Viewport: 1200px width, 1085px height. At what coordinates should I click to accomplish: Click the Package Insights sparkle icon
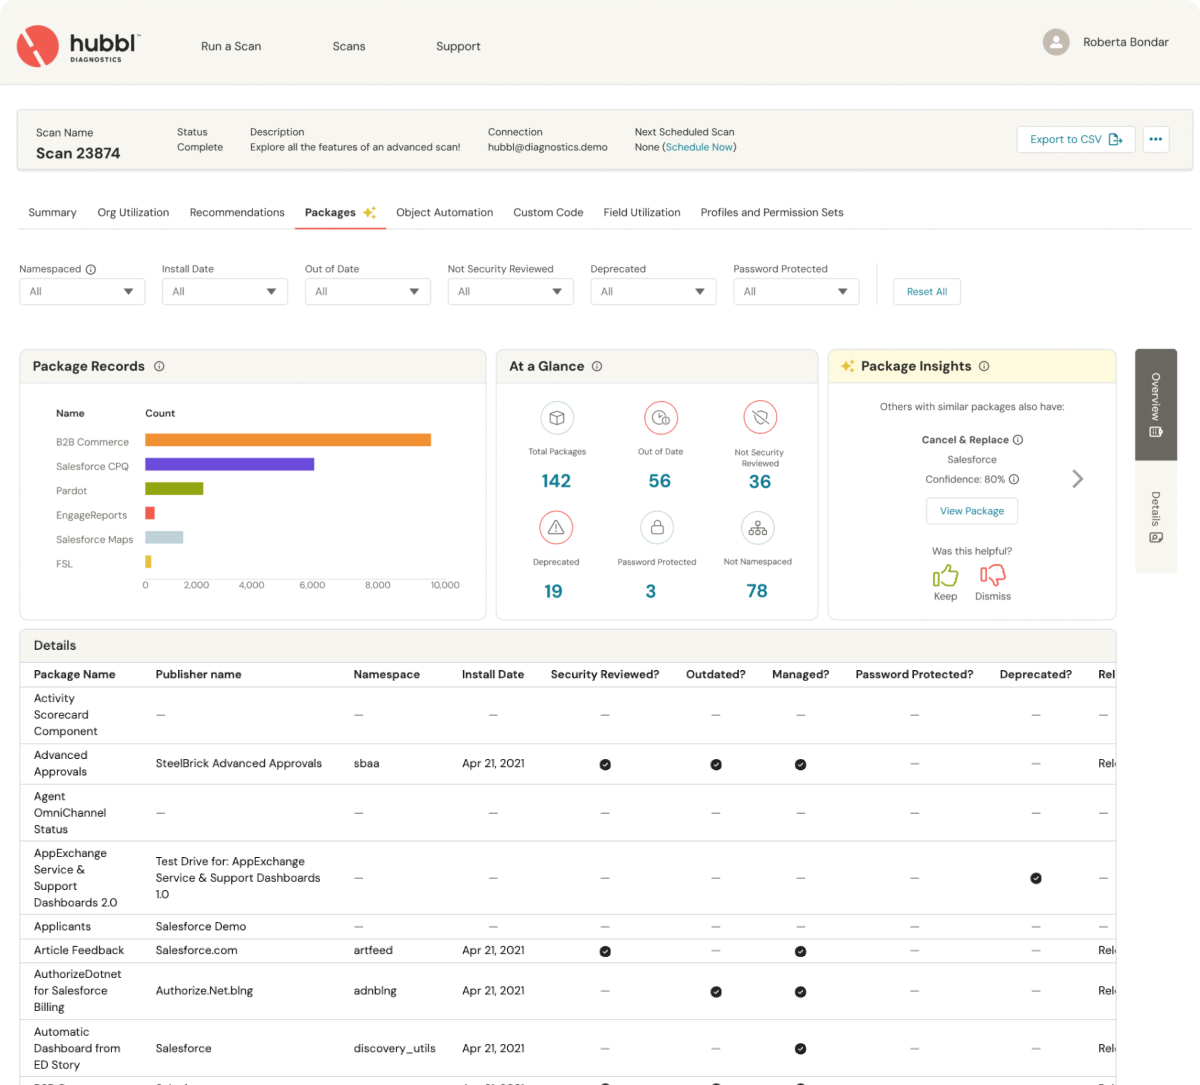[x=848, y=366]
